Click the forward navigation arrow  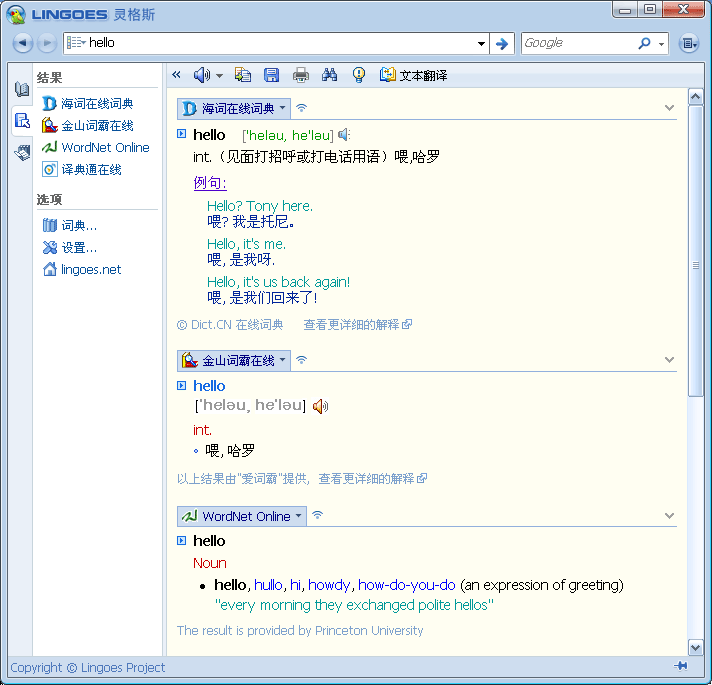click(46, 43)
